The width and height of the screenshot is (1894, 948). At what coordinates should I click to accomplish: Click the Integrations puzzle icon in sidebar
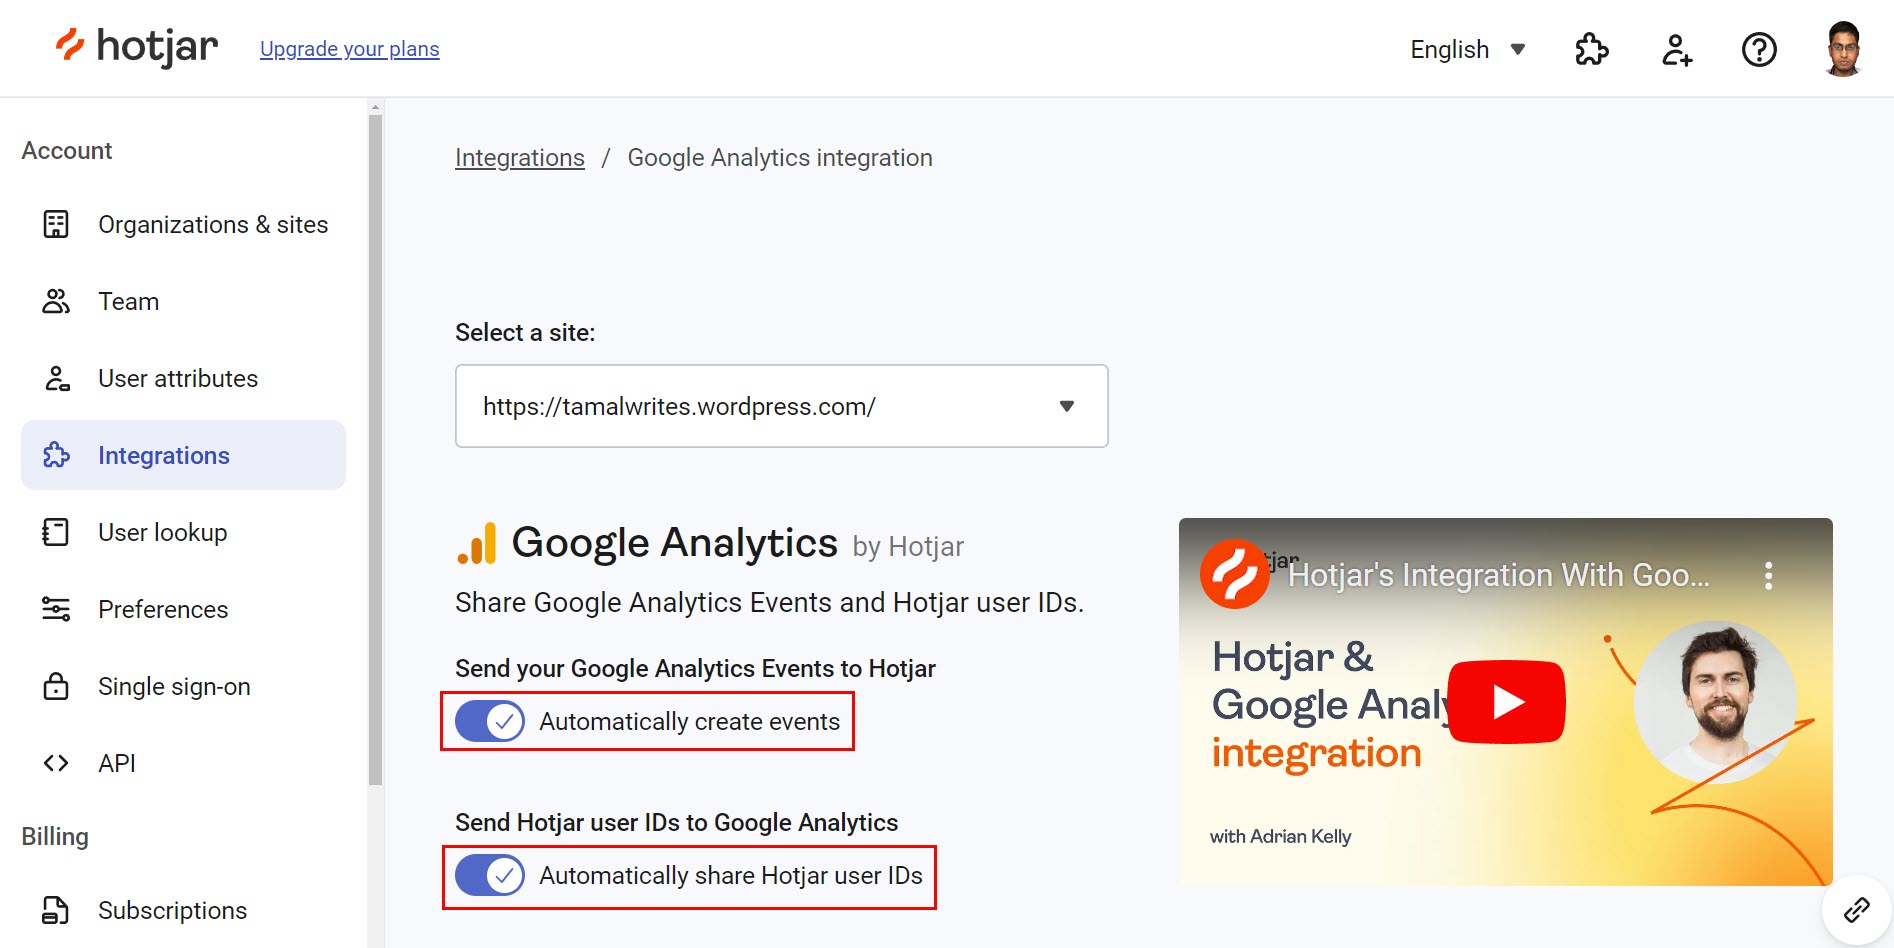coord(56,455)
